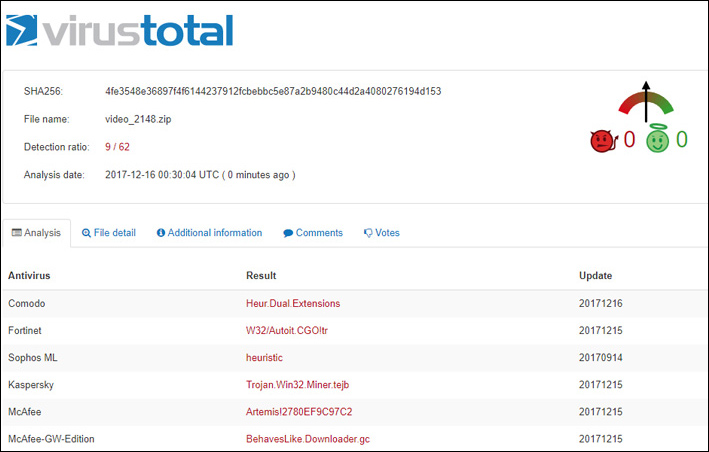Click the green angel harmless vote icon
This screenshot has height=452, width=709.
[x=655, y=140]
